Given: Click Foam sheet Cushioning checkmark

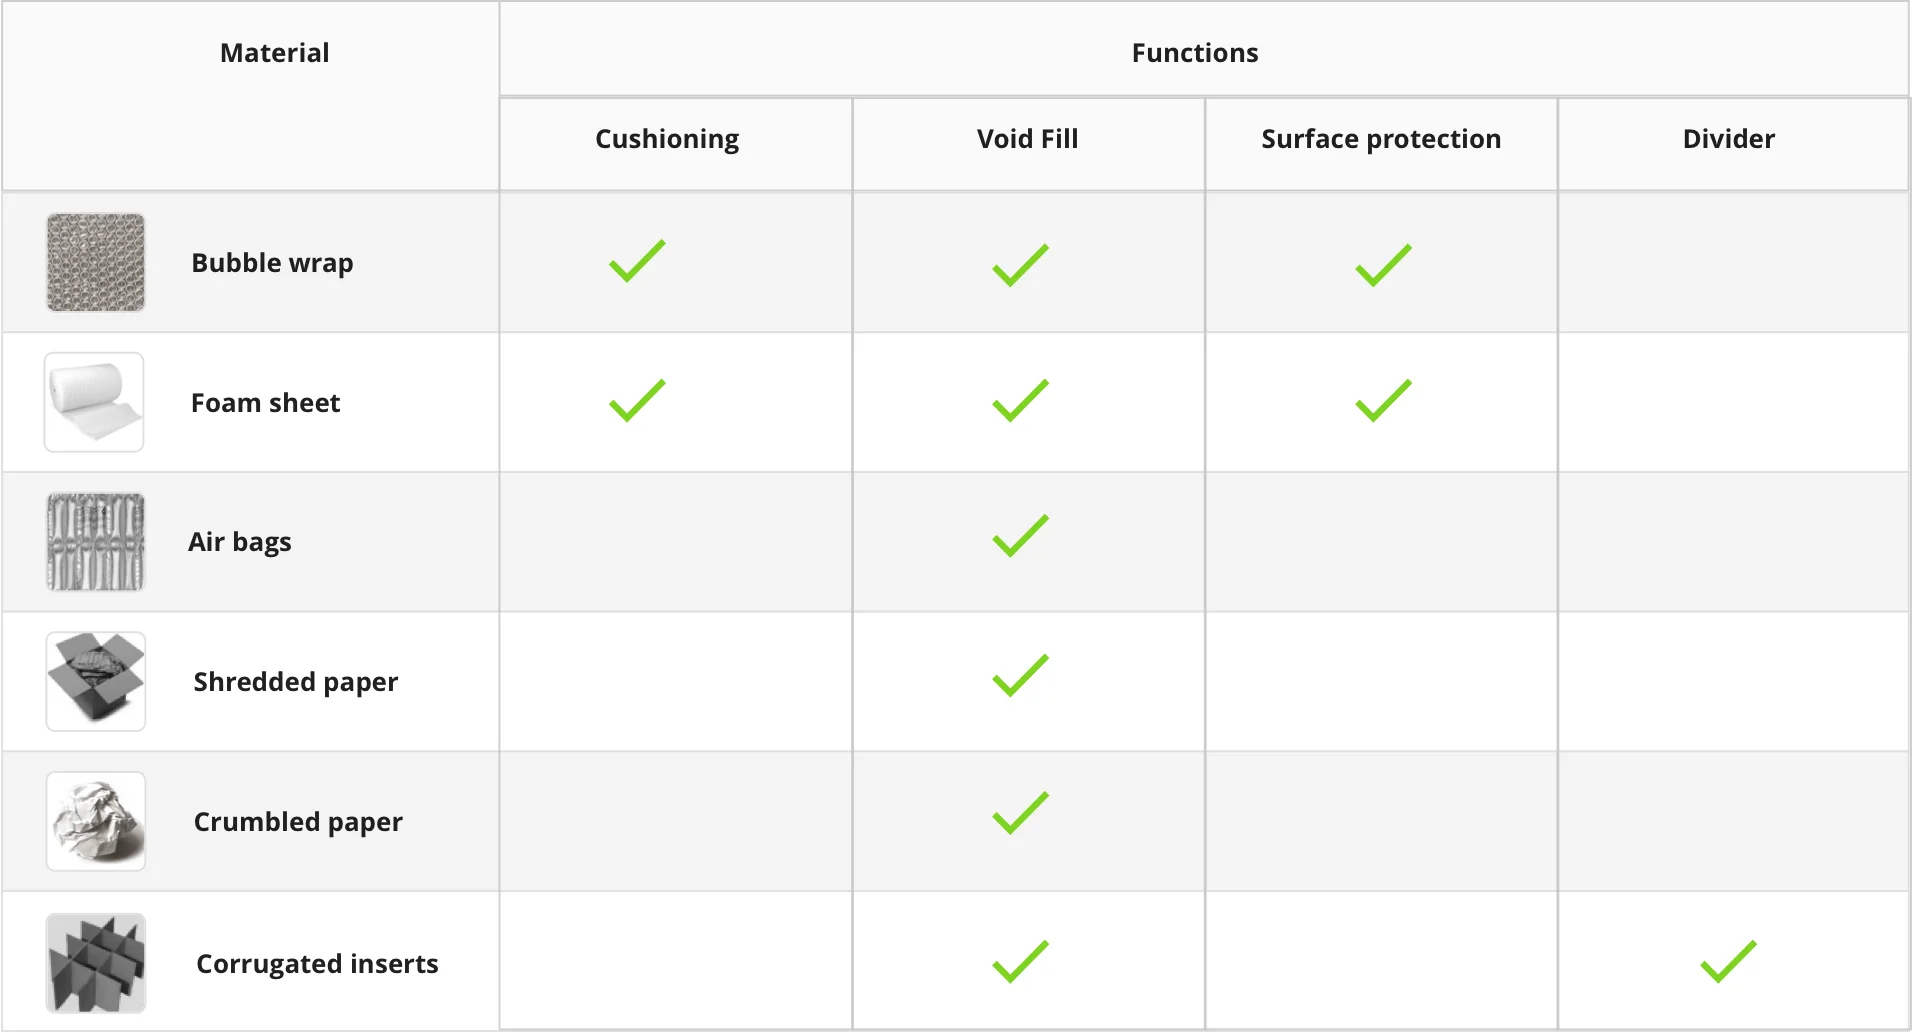Looking at the screenshot, I should click(x=637, y=401).
